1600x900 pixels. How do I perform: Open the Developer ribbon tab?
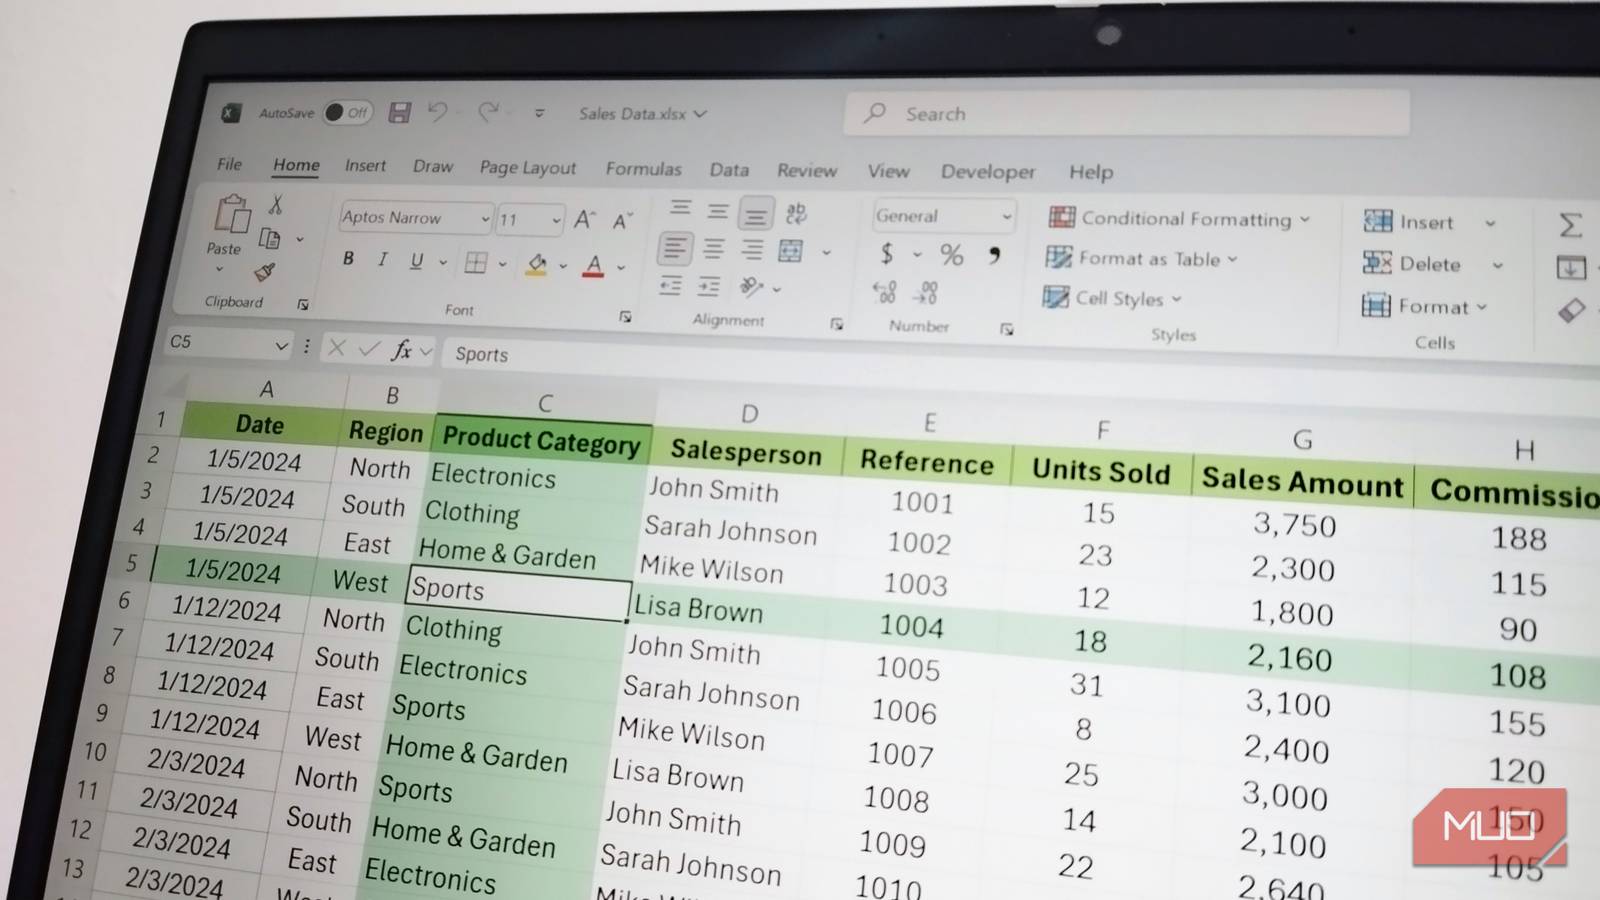coord(987,172)
